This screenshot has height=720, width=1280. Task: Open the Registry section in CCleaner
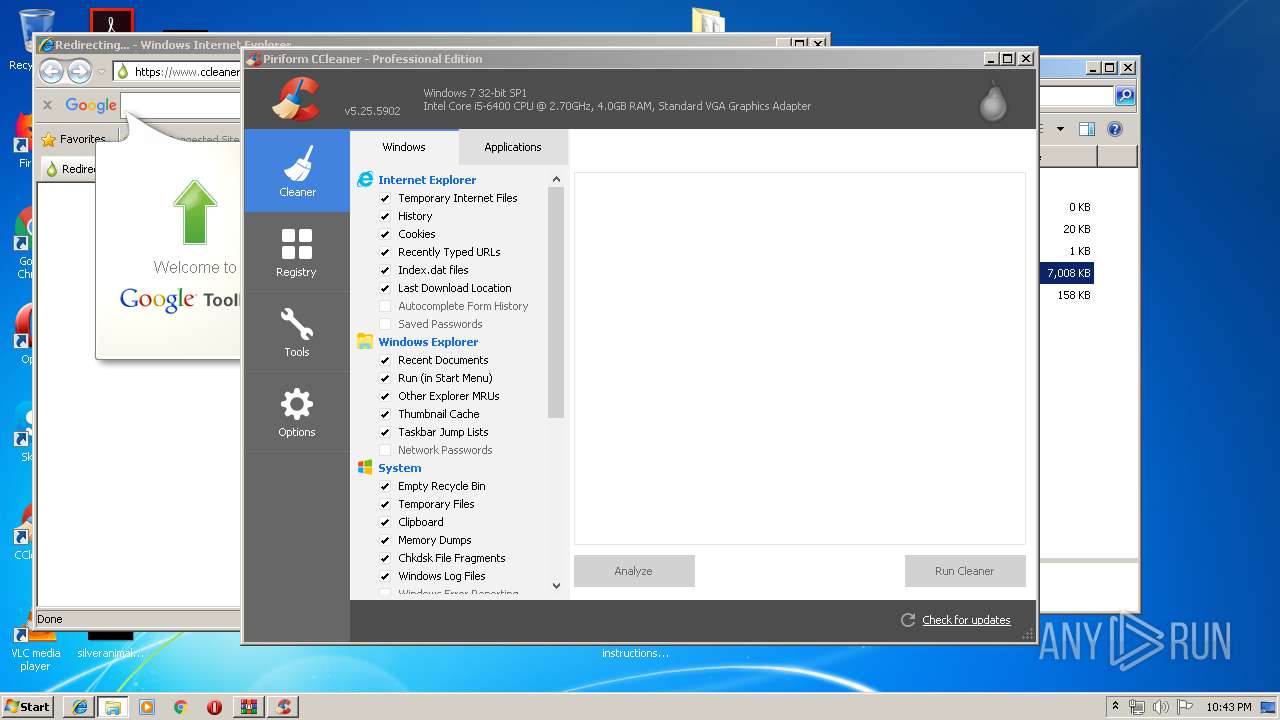(x=297, y=251)
